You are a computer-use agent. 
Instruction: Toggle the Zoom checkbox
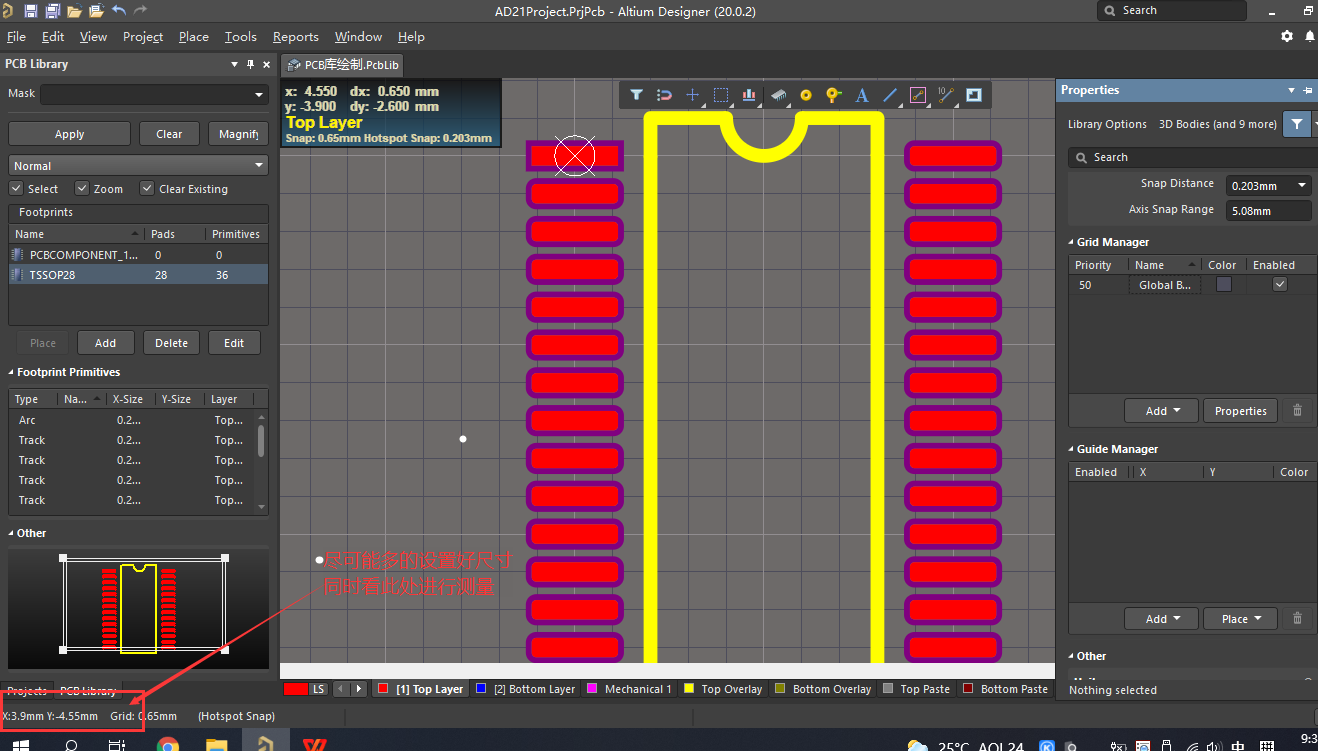pos(81,188)
